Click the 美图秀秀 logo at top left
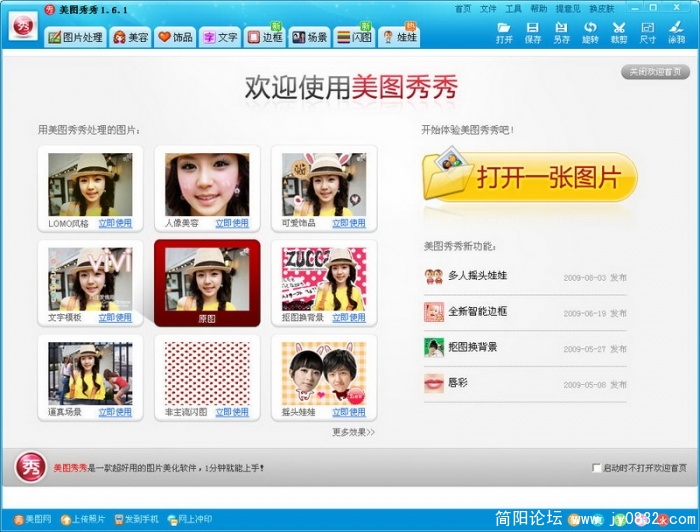 [x=23, y=26]
